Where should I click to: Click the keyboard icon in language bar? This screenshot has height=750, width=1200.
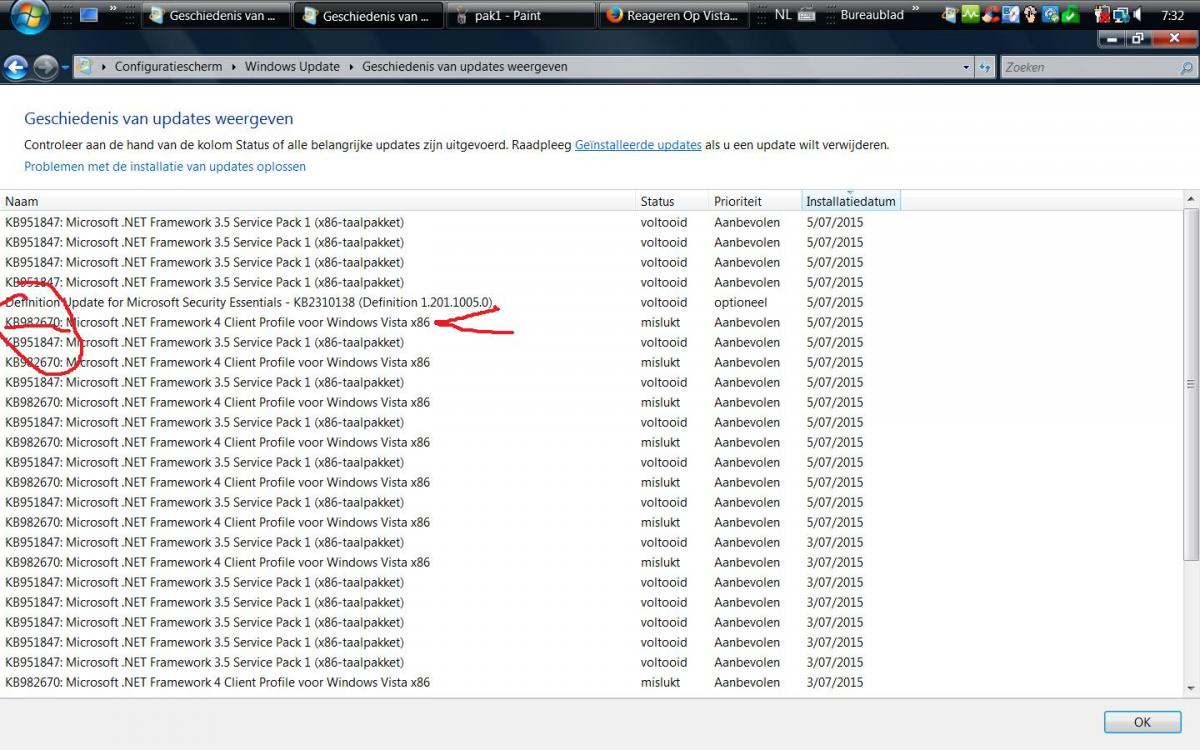tap(807, 15)
